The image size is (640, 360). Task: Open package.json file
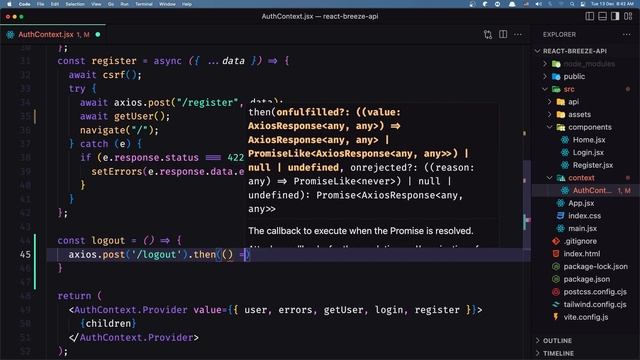tap(587, 279)
